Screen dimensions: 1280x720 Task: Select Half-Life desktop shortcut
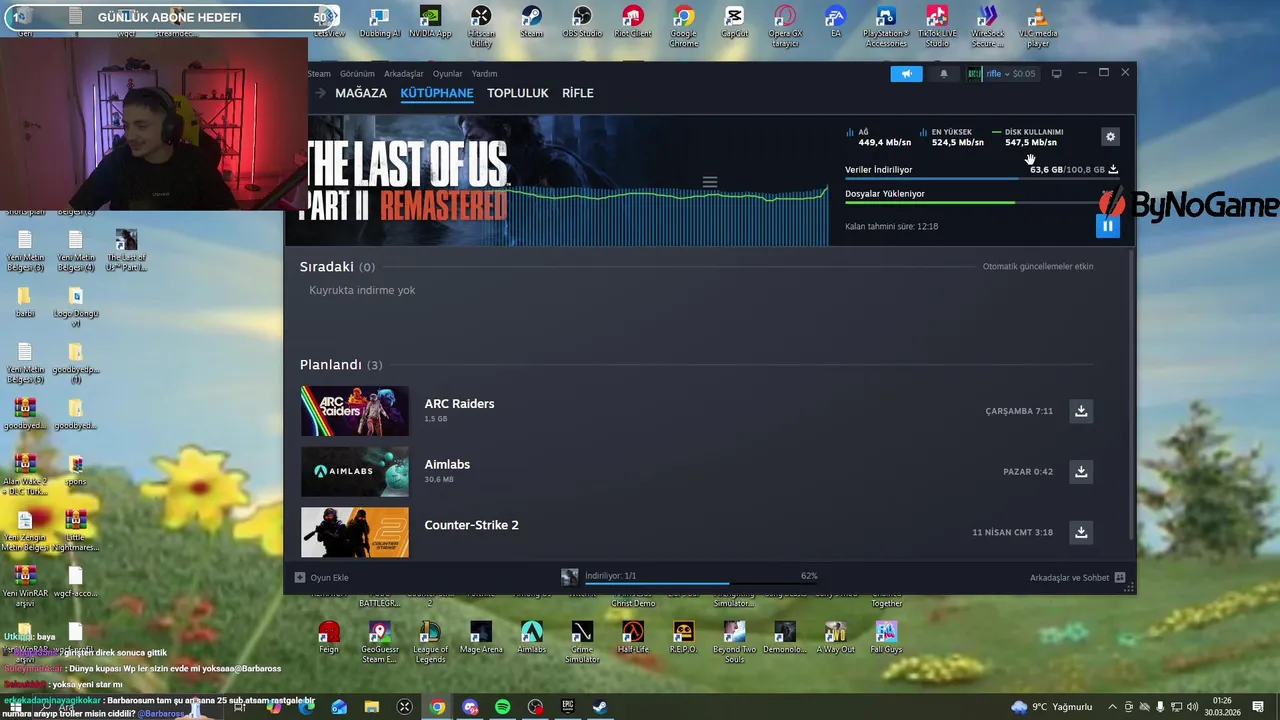(x=633, y=637)
